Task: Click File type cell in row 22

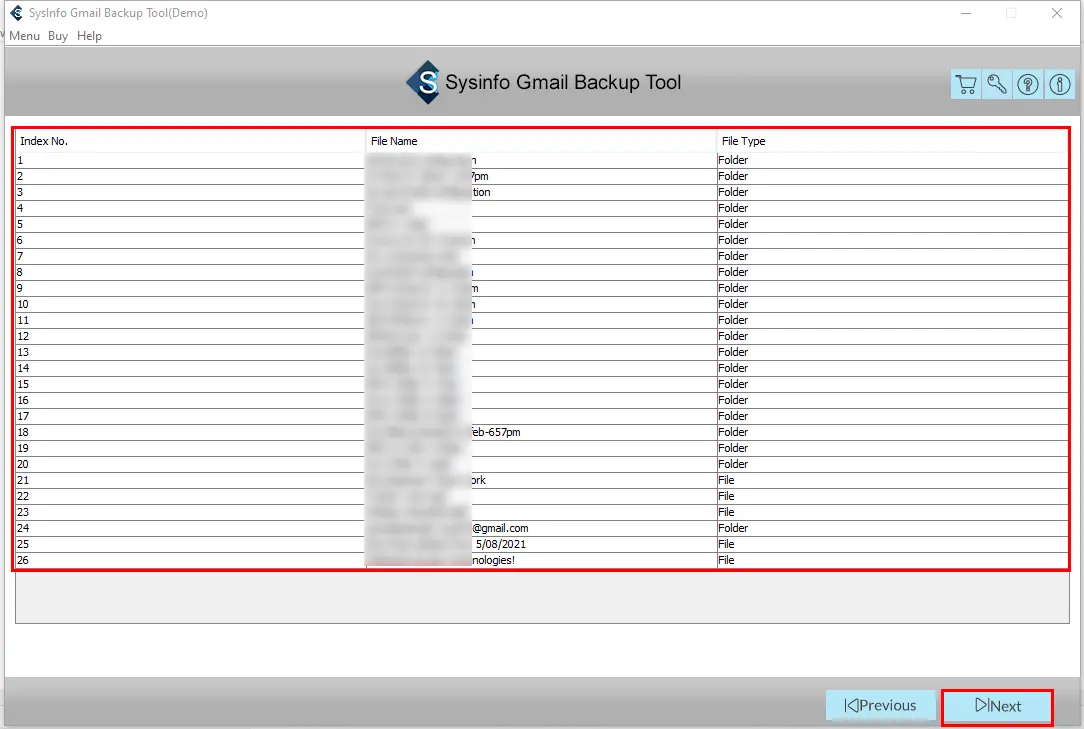Action: pos(892,497)
